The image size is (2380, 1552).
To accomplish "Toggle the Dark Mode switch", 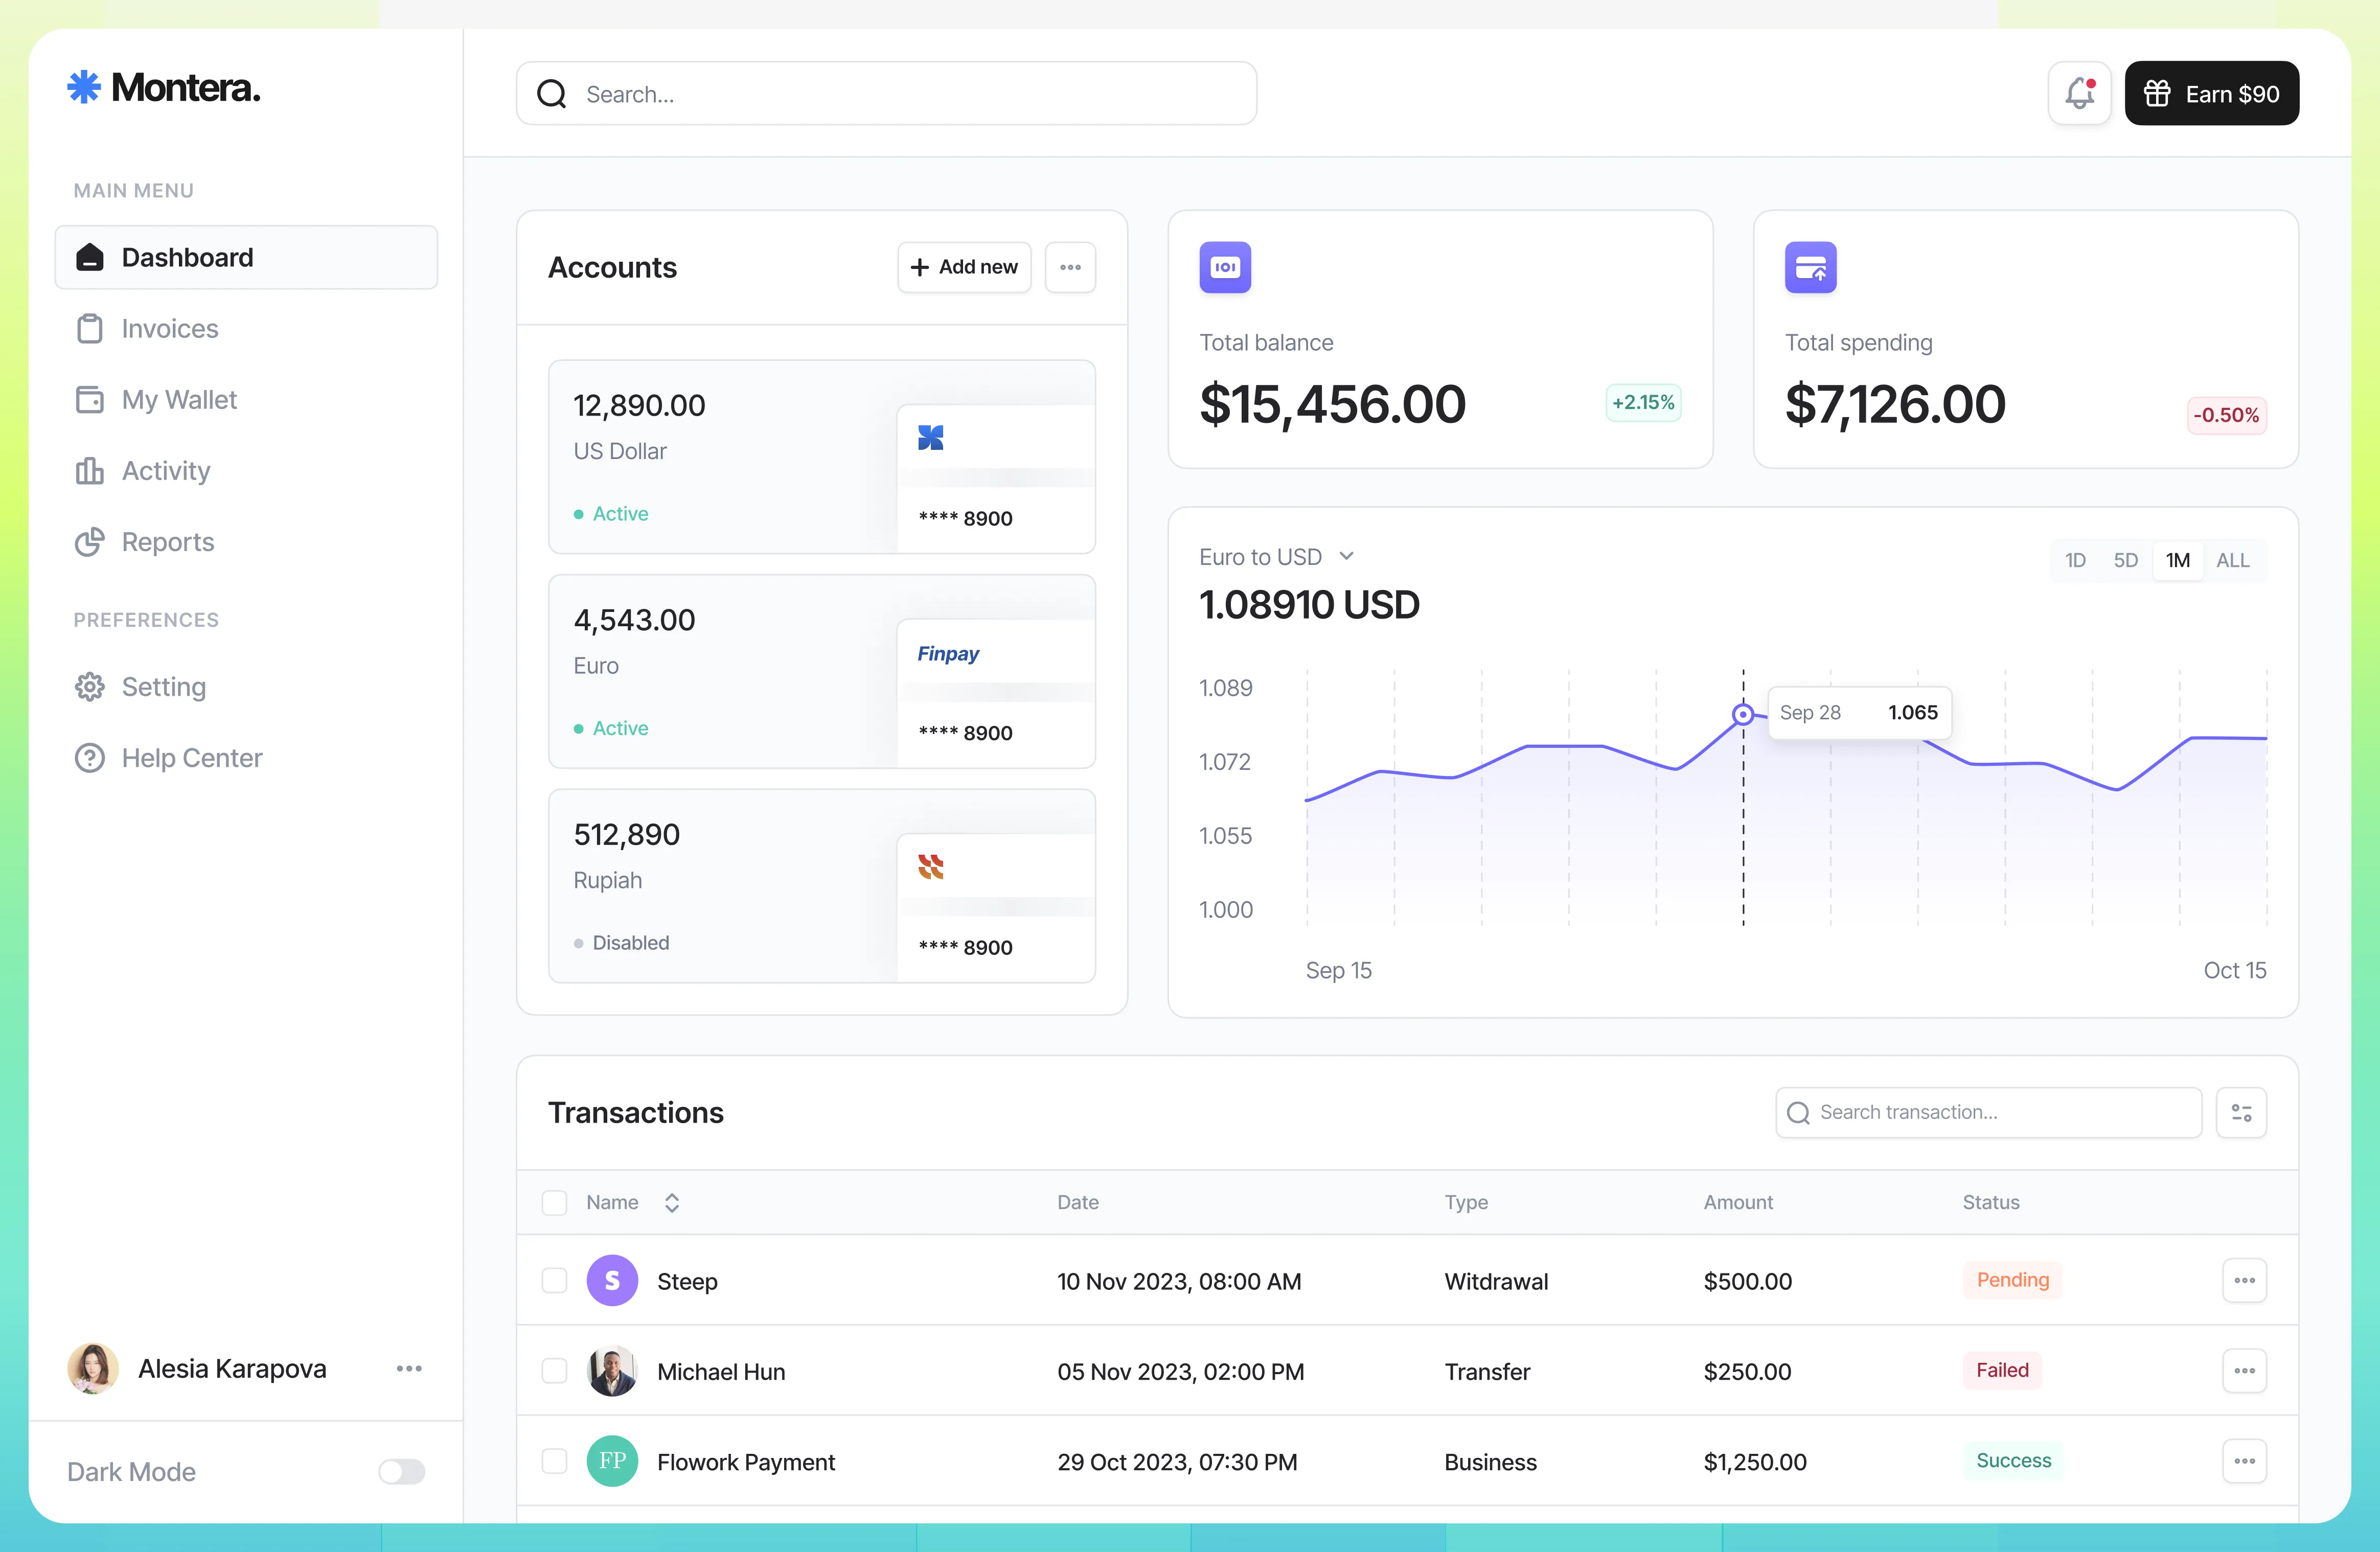I will coord(401,1471).
